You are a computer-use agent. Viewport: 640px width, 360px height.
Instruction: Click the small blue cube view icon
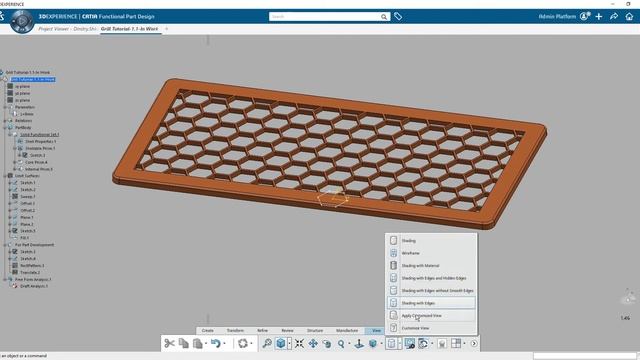(373, 343)
